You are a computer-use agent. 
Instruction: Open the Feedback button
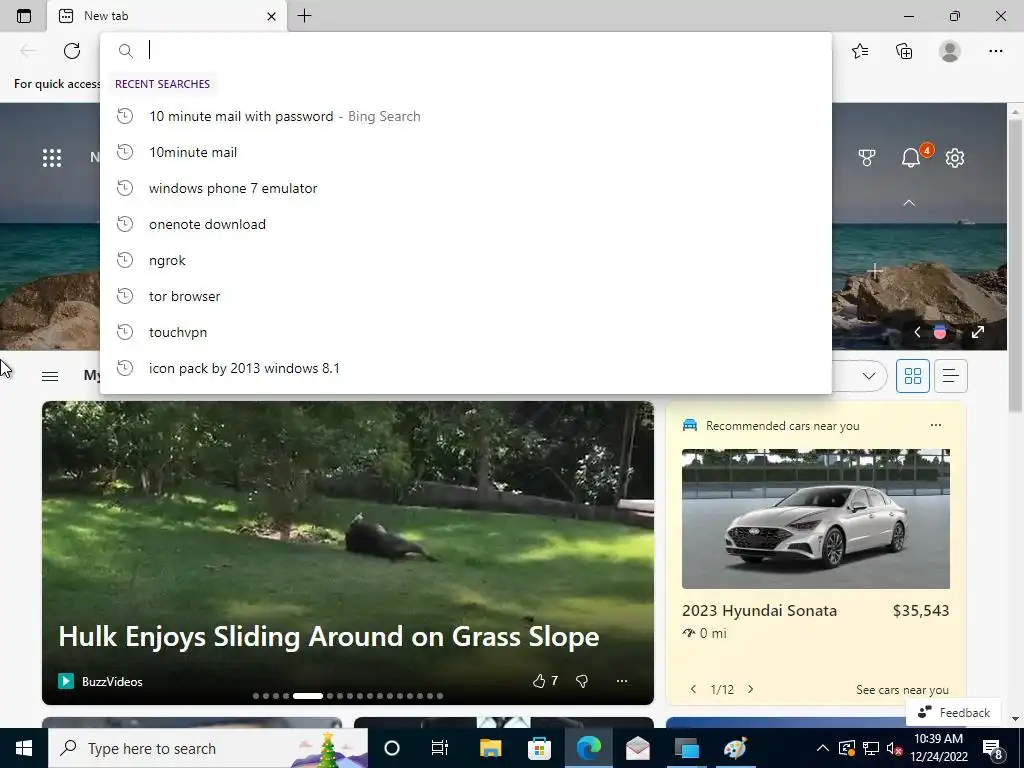(953, 712)
